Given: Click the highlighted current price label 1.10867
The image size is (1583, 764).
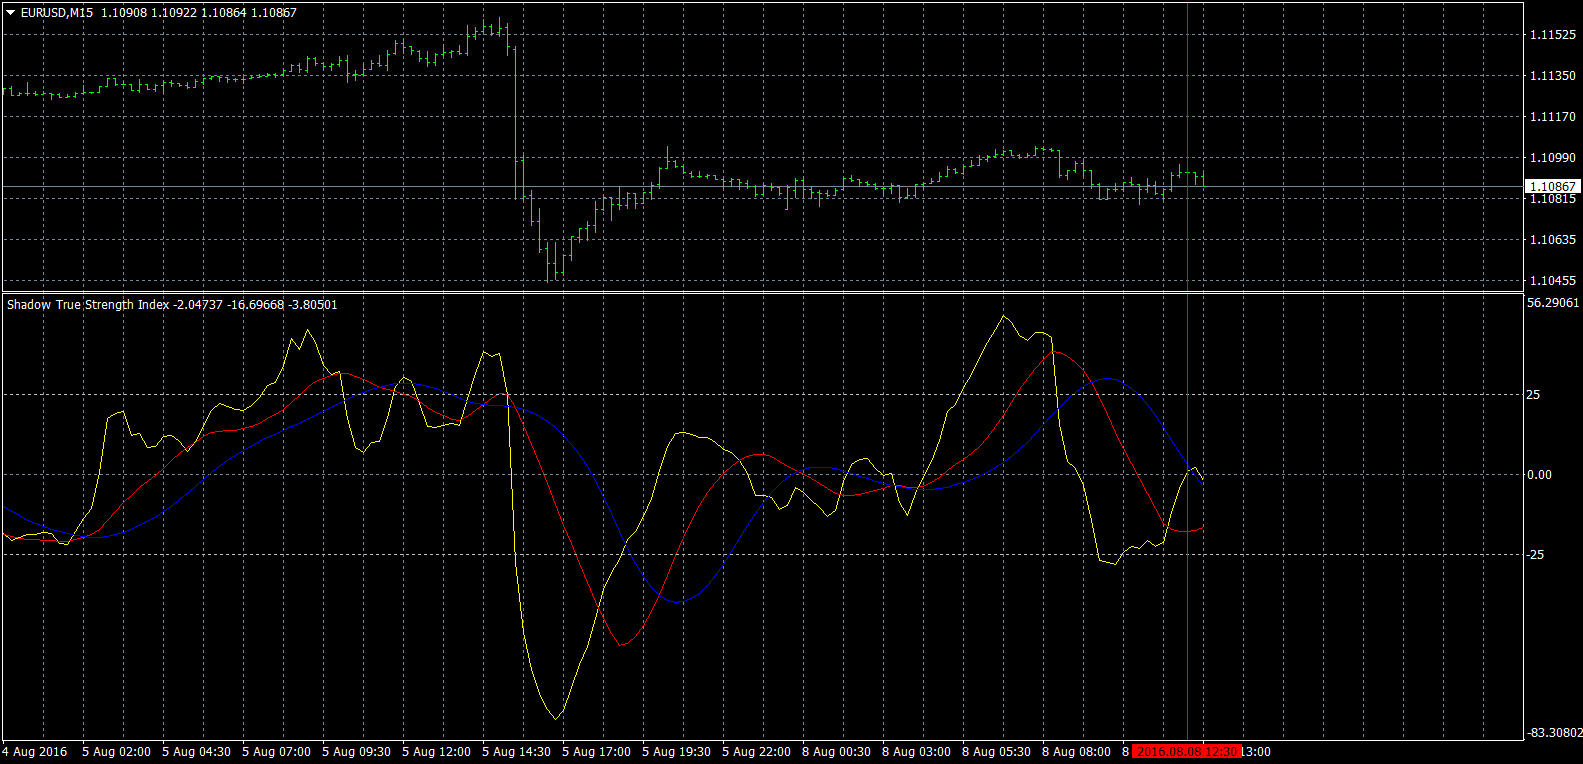Looking at the screenshot, I should [x=1553, y=187].
